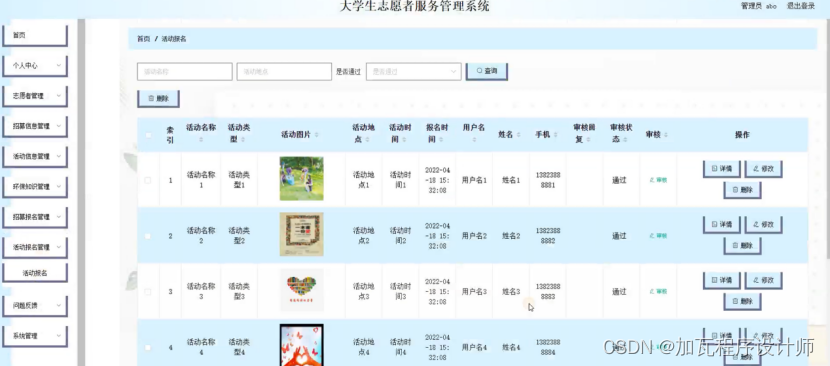Image resolution: width=830 pixels, height=366 pixels.
Task: Click 退出登录 at the top right
Action: coord(800,6)
